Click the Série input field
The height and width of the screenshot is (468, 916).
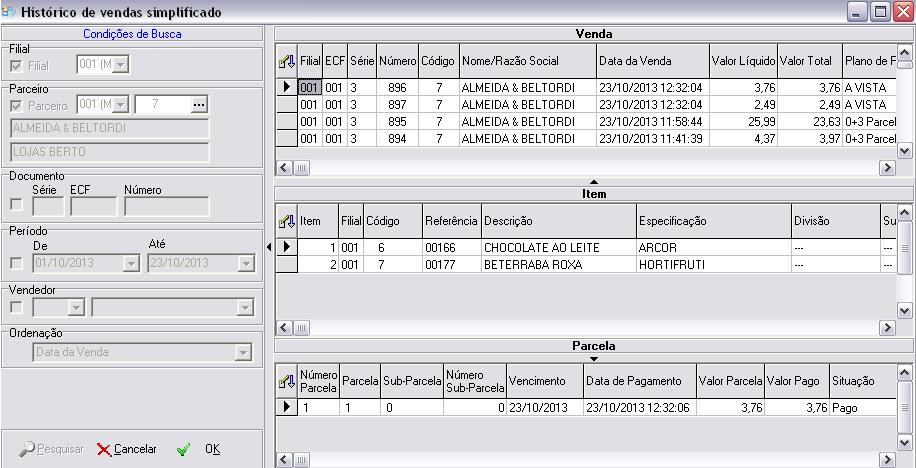click(x=48, y=206)
